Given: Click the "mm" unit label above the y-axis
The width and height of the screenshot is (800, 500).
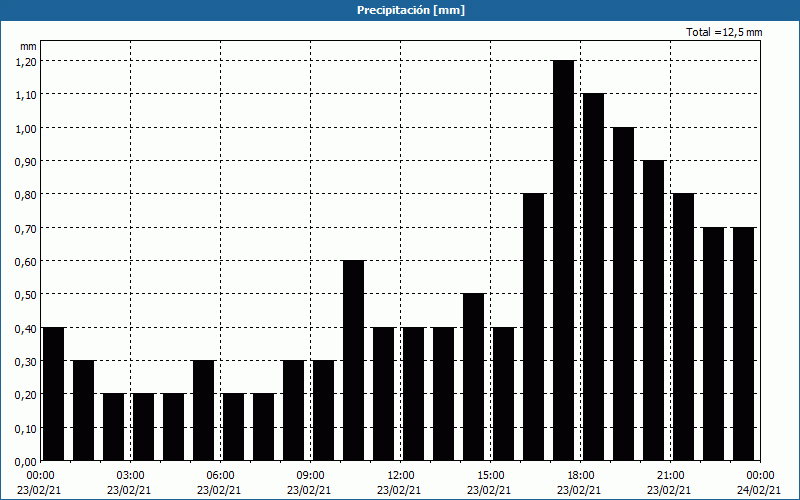Looking at the screenshot, I should (28, 46).
